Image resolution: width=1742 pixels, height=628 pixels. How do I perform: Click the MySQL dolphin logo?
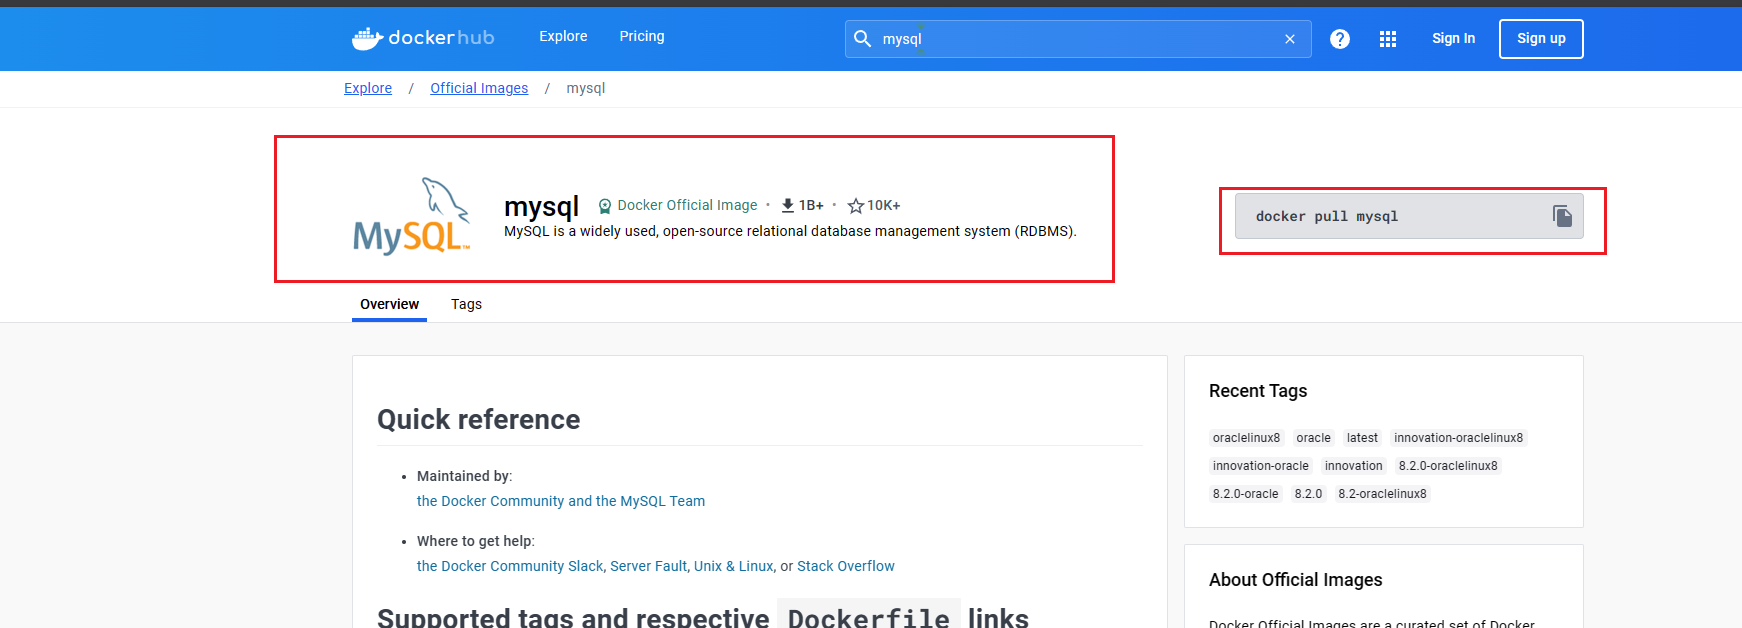[412, 216]
